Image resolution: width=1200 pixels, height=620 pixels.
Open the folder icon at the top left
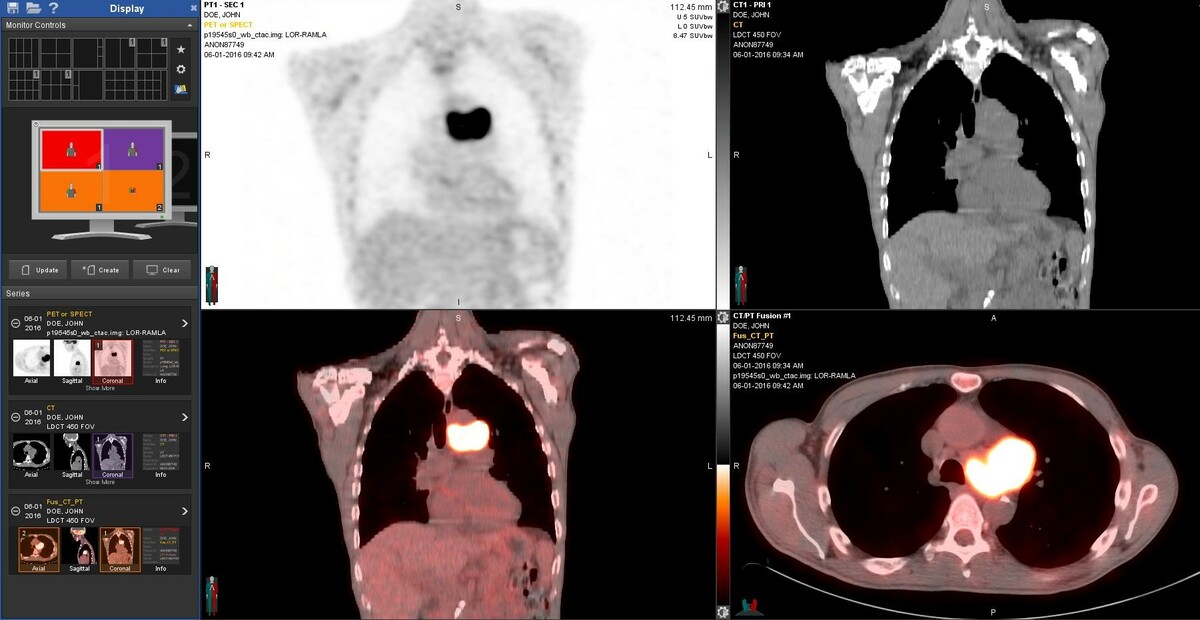[x=35, y=9]
